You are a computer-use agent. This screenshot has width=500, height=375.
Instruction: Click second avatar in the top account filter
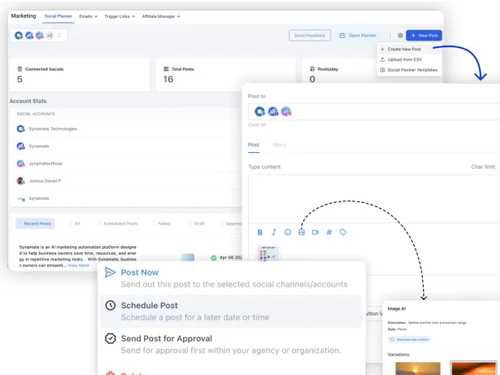[x=29, y=35]
